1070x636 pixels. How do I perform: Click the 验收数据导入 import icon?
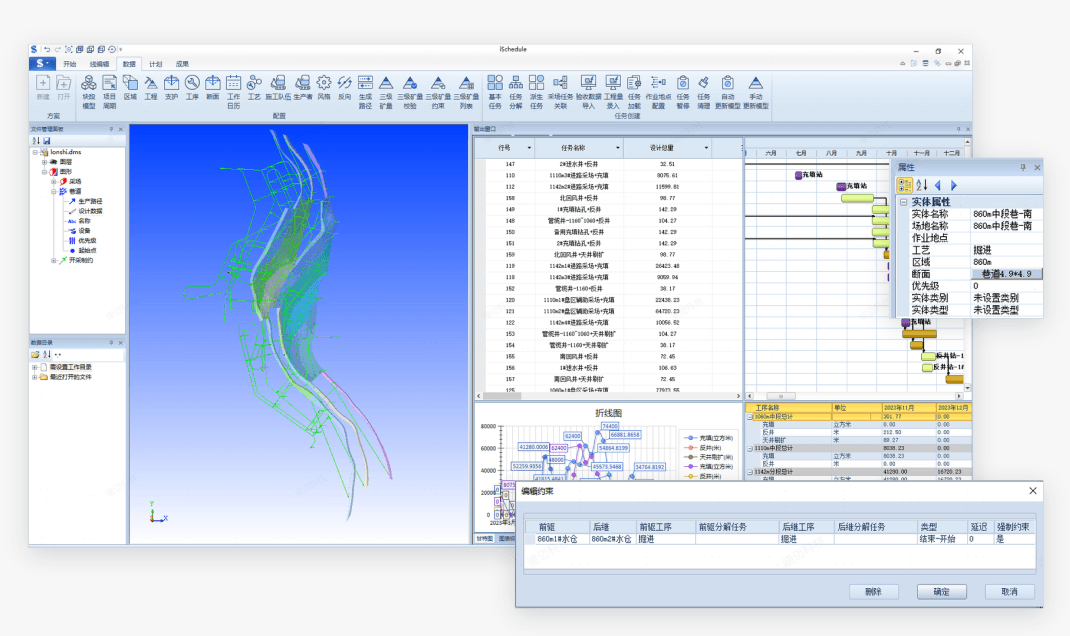(x=588, y=91)
